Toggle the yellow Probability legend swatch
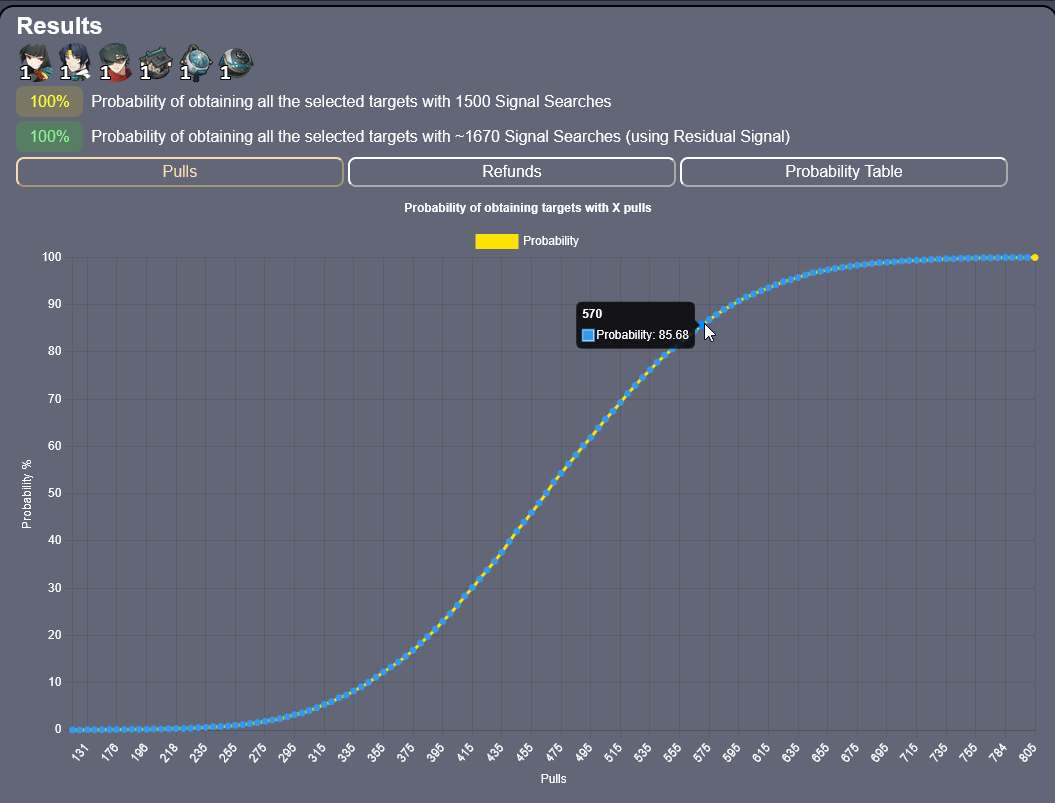This screenshot has width=1055, height=803. tap(497, 241)
